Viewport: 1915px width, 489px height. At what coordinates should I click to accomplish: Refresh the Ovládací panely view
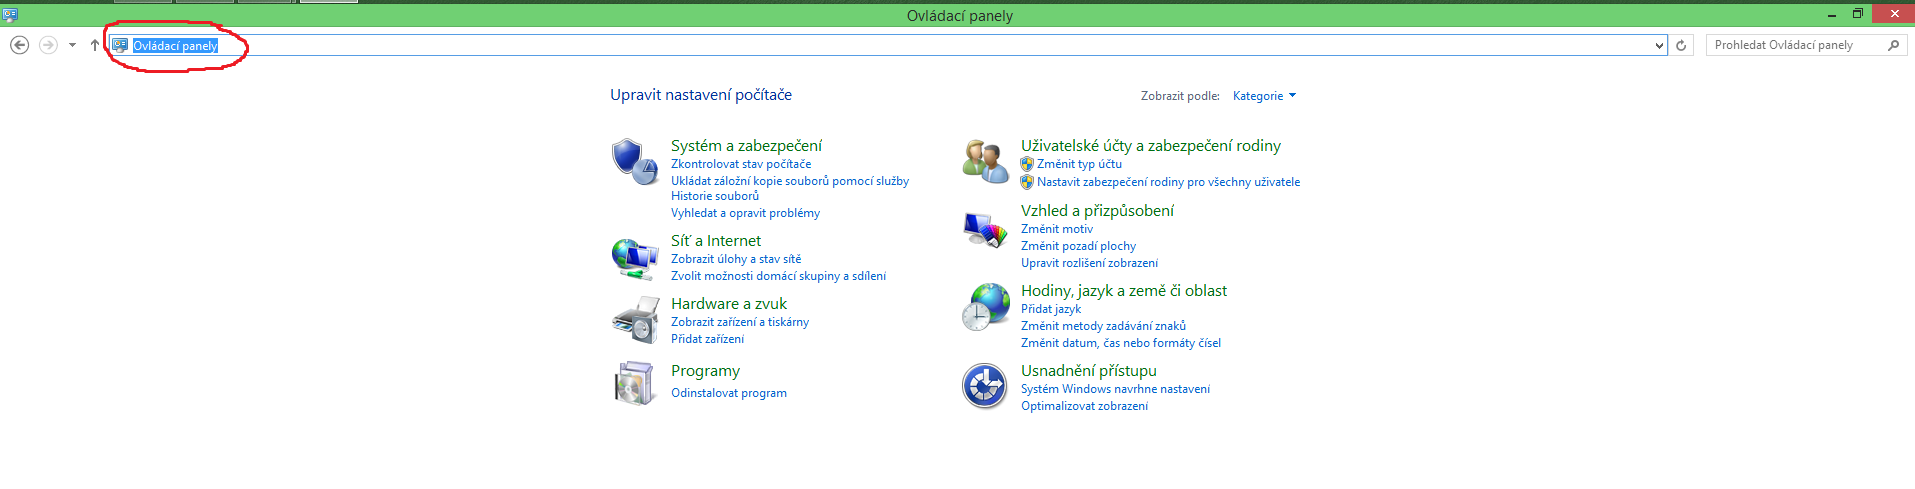1681,45
